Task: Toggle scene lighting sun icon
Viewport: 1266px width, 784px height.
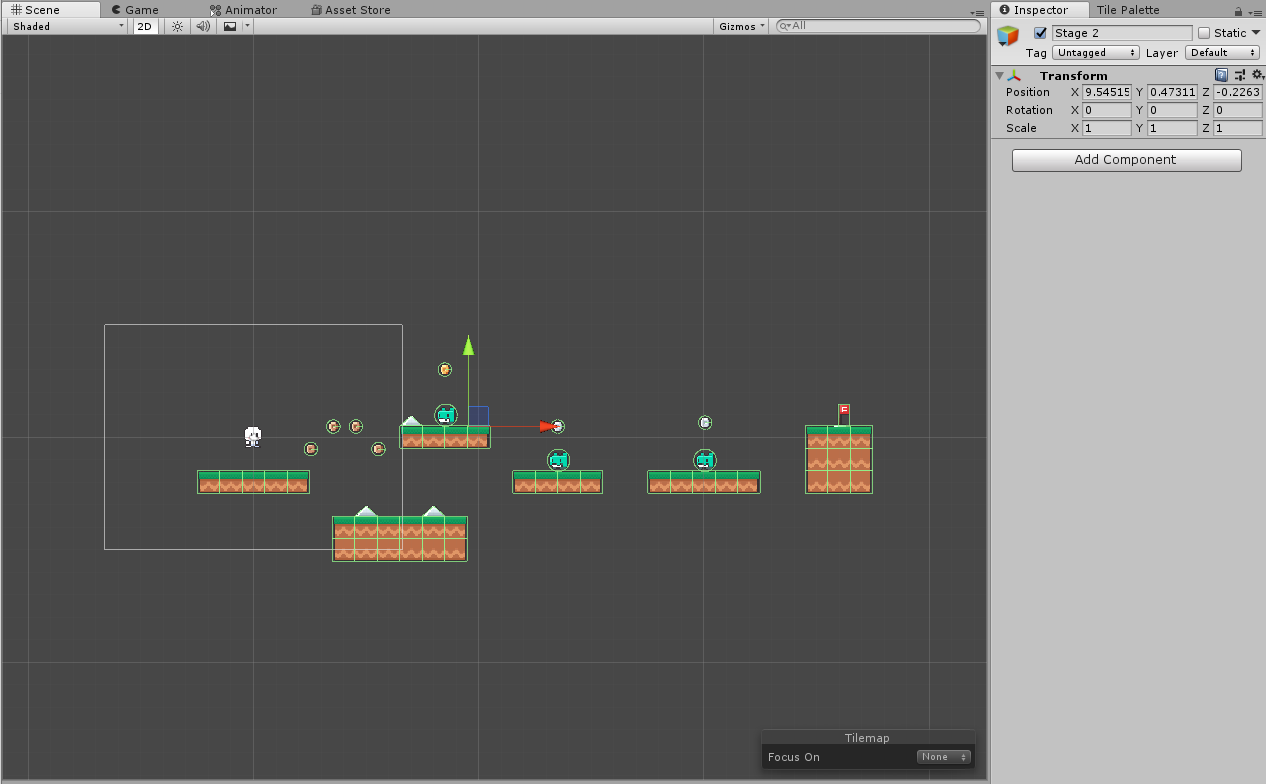Action: point(177,27)
